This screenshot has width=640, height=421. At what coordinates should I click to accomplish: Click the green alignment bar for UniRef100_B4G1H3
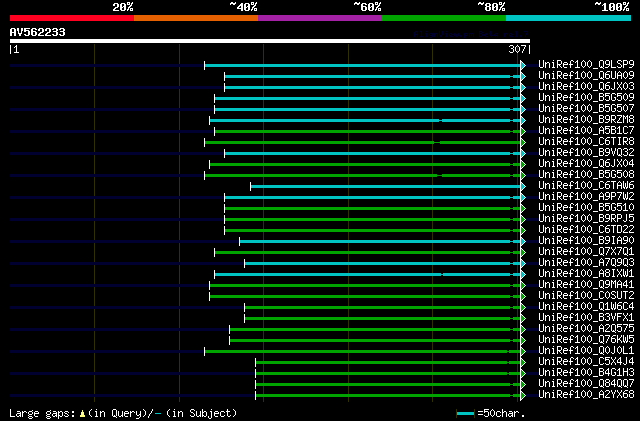[388, 374]
